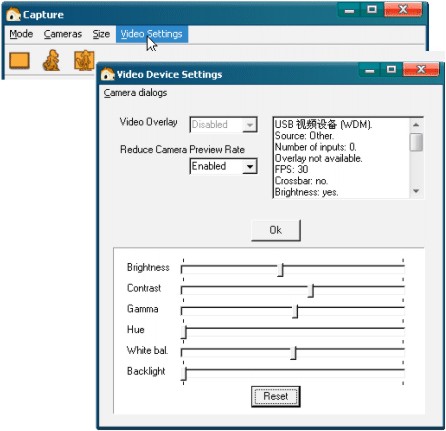Click the device info scrollbar down arrow
446x431 pixels.
416,191
